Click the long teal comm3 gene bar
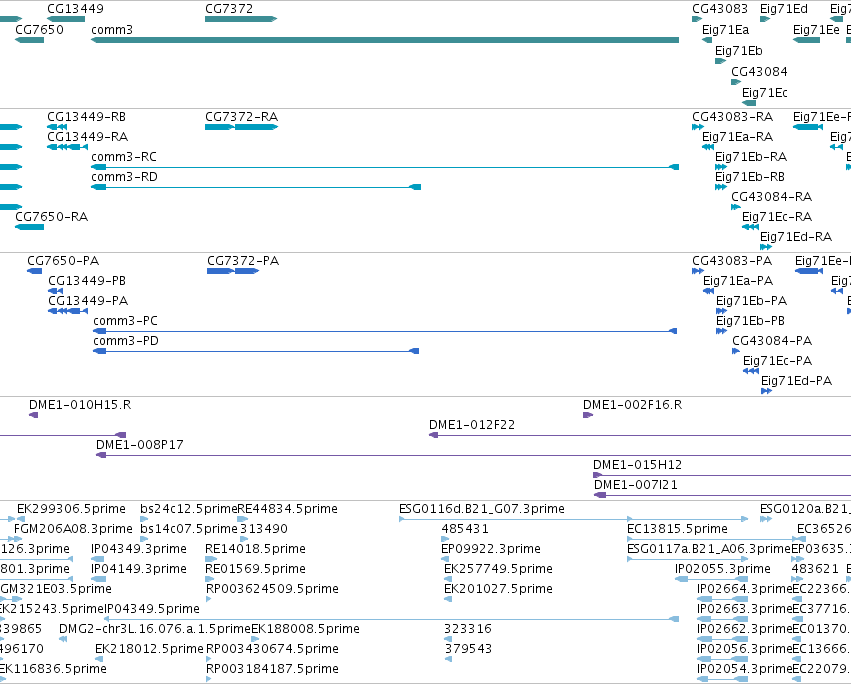Screen dimensions: 851x684 [x=385, y=40]
